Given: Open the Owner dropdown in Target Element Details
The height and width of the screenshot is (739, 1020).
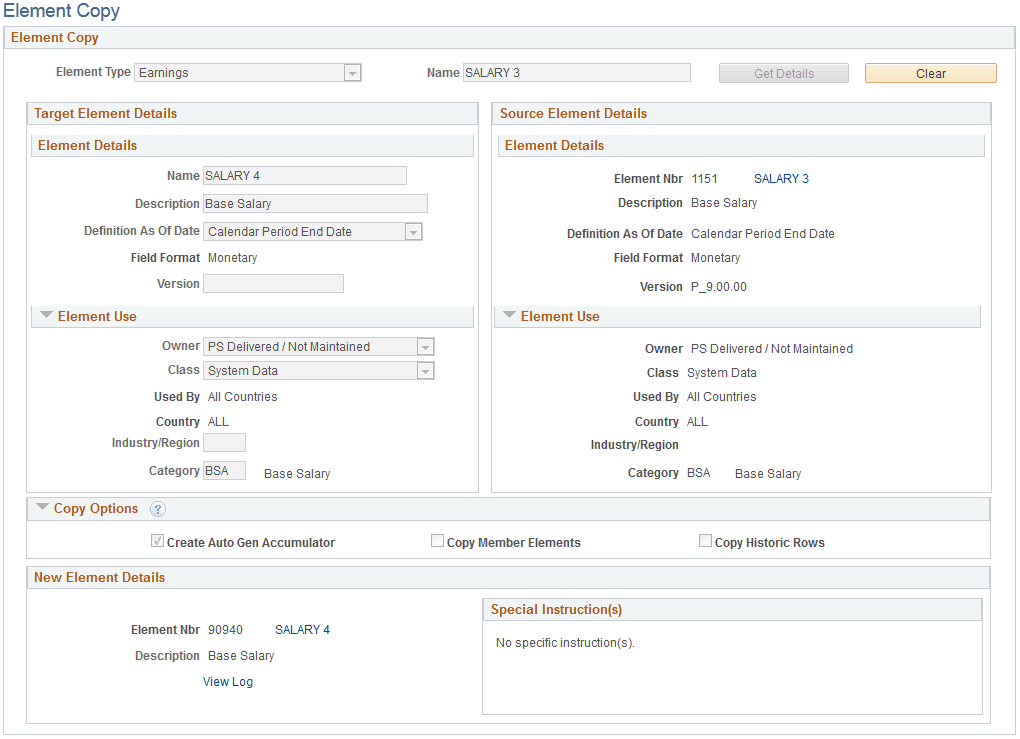Looking at the screenshot, I should 425,346.
